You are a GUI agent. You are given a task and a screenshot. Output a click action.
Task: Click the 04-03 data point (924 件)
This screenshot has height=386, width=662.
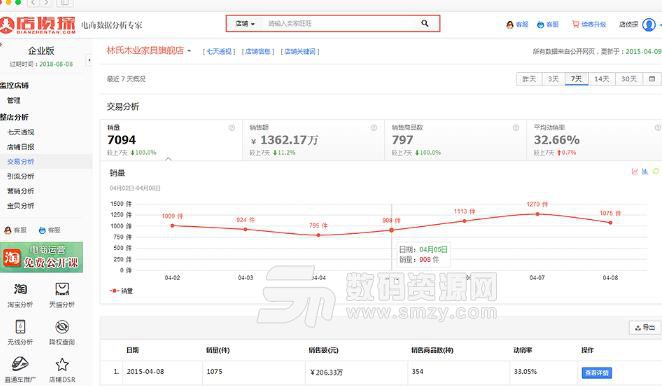click(x=245, y=229)
